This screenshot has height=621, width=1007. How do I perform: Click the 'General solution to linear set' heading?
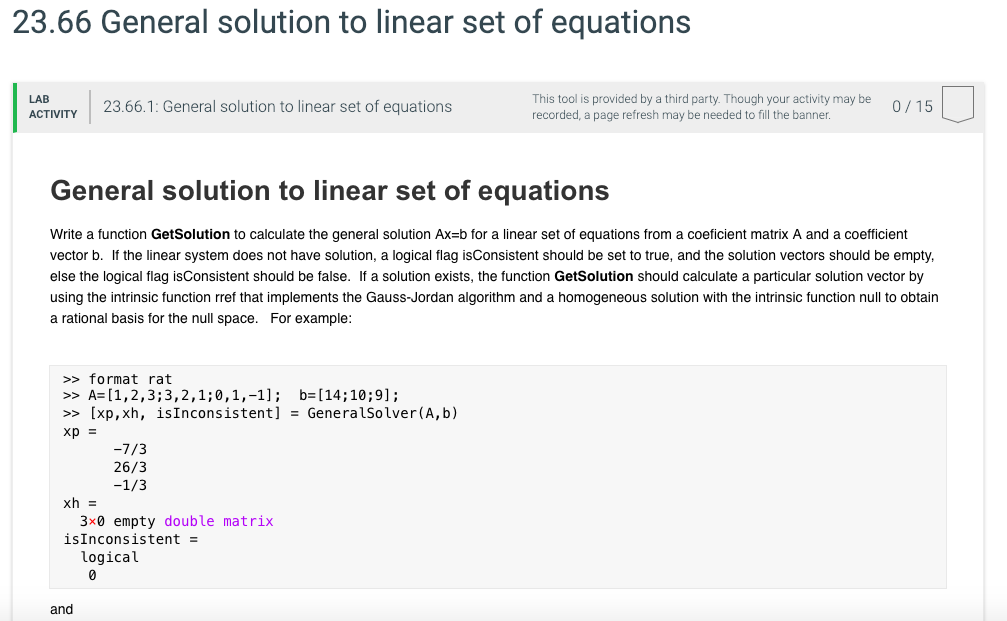(x=331, y=190)
